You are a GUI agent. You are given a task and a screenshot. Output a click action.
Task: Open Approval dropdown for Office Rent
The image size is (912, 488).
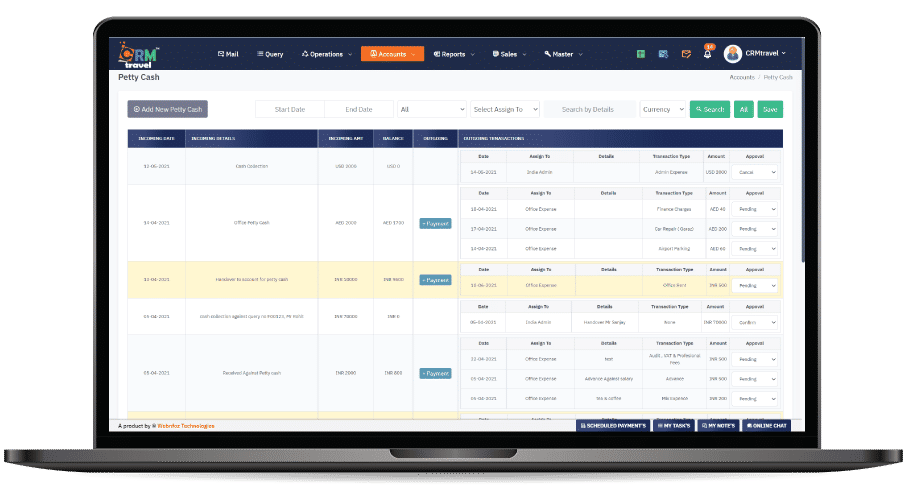coord(754,286)
